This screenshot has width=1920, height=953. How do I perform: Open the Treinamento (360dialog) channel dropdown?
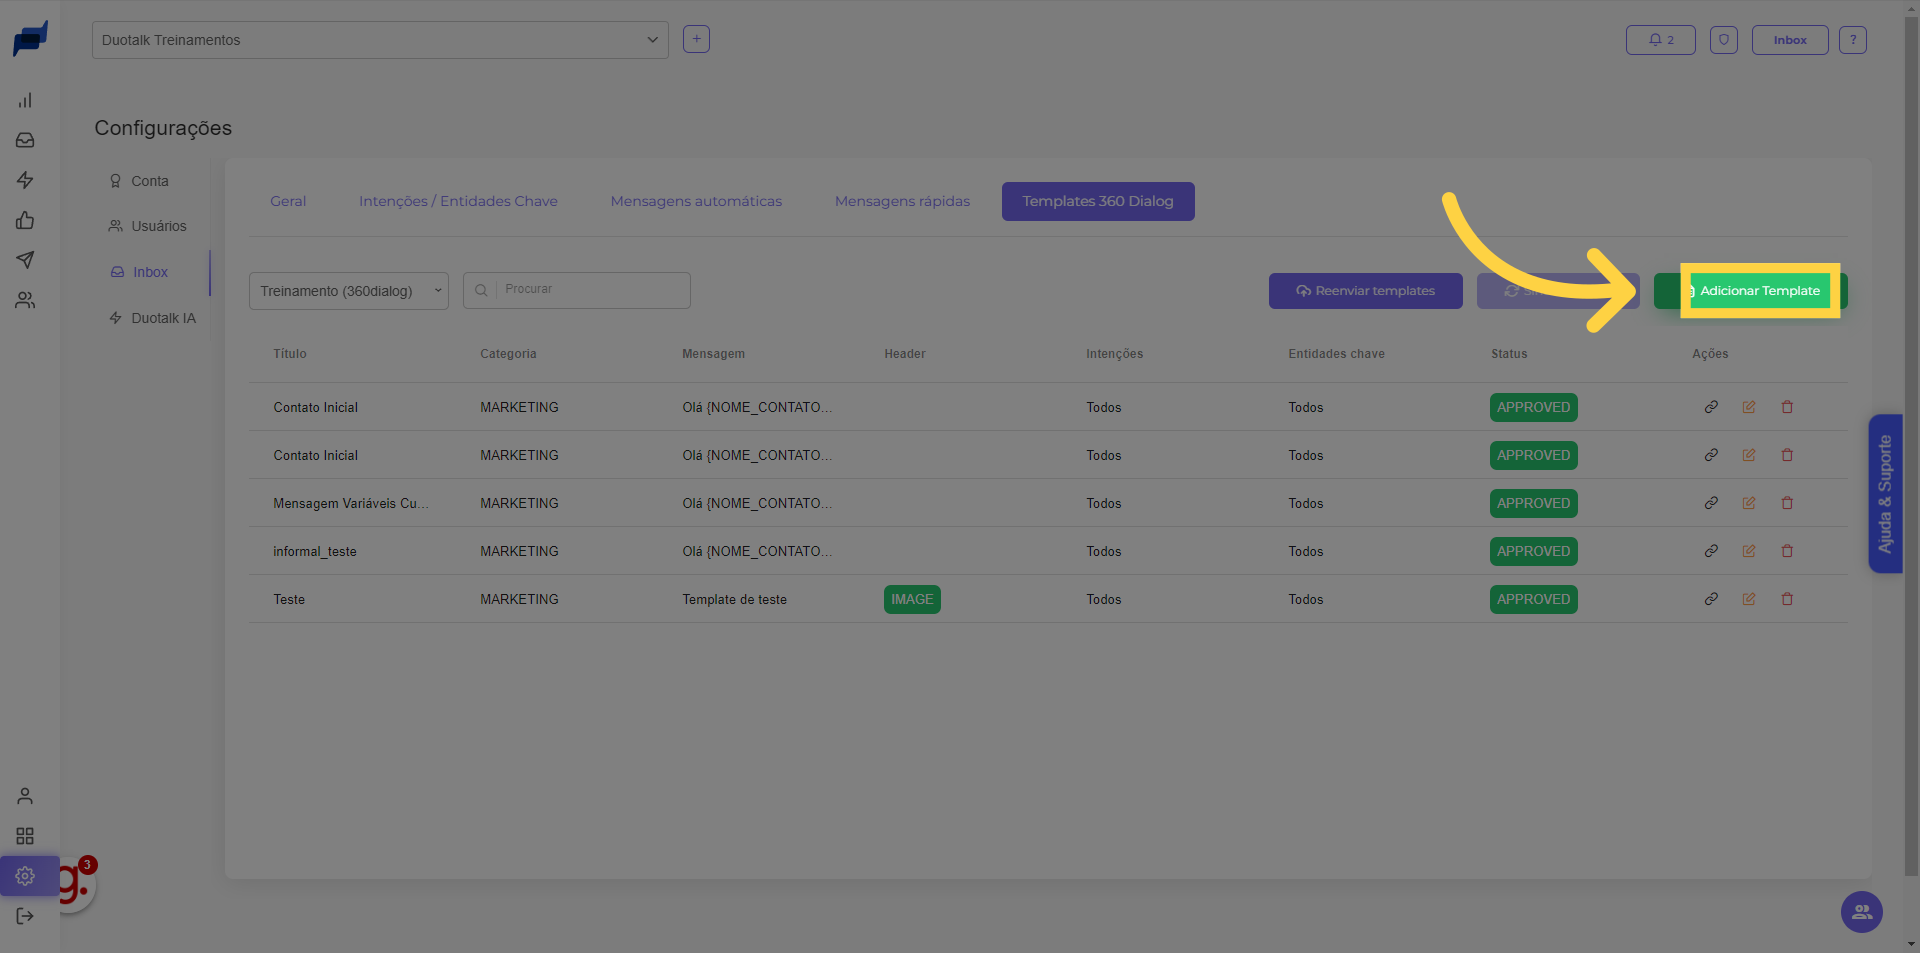point(348,291)
